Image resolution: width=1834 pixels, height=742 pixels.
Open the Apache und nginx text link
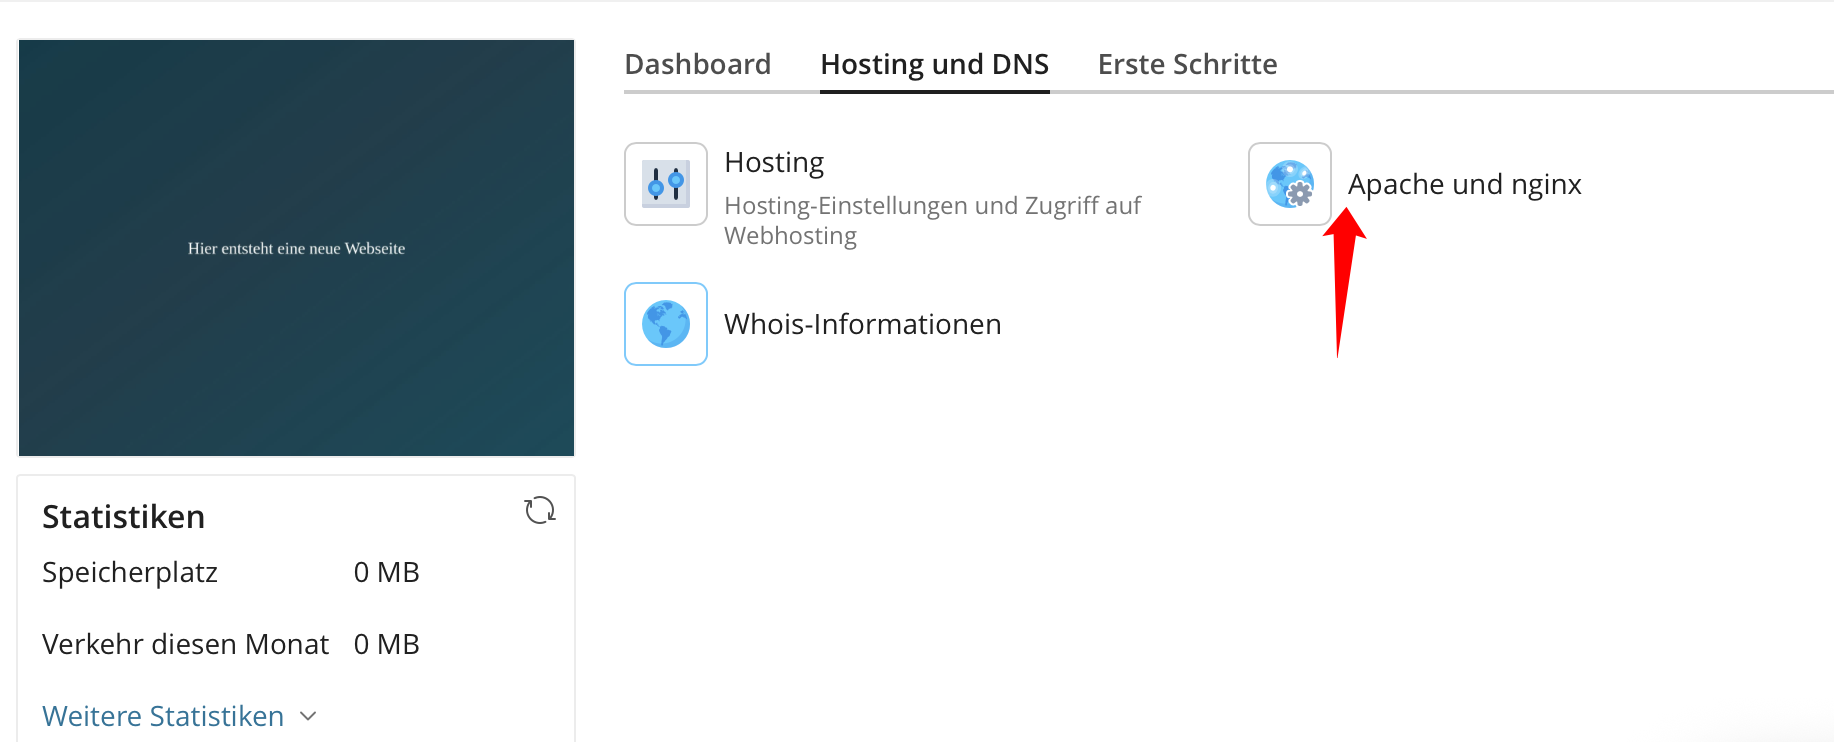tap(1464, 184)
